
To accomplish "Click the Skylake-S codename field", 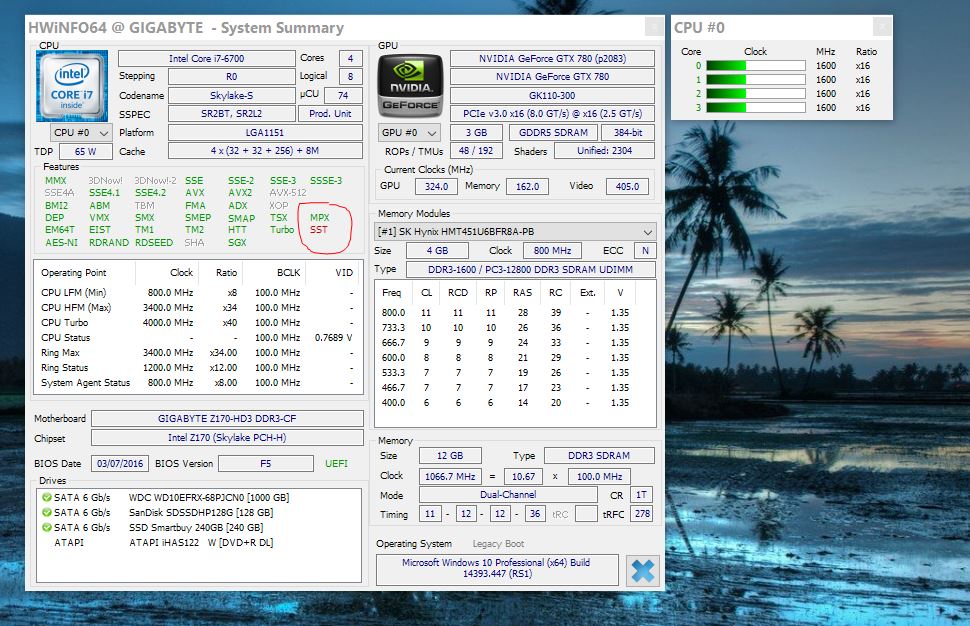I will 231,96.
